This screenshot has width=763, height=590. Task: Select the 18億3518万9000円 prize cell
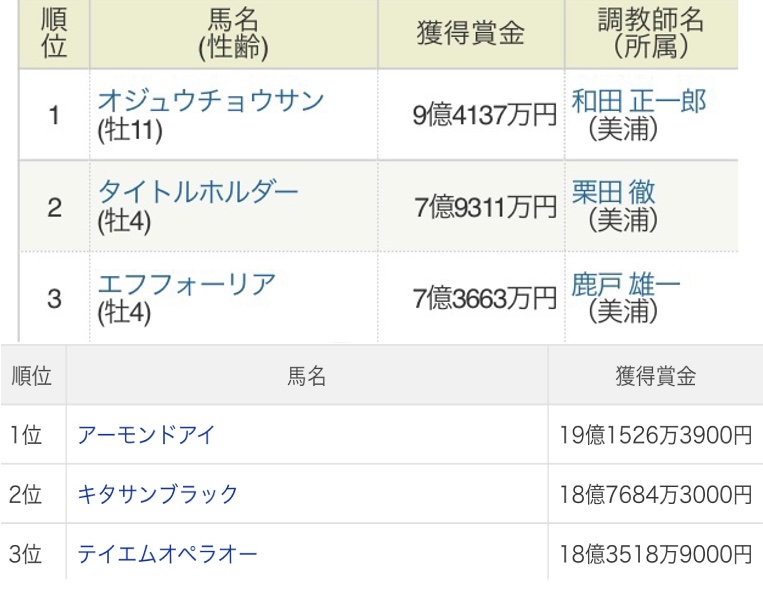[x=655, y=554]
